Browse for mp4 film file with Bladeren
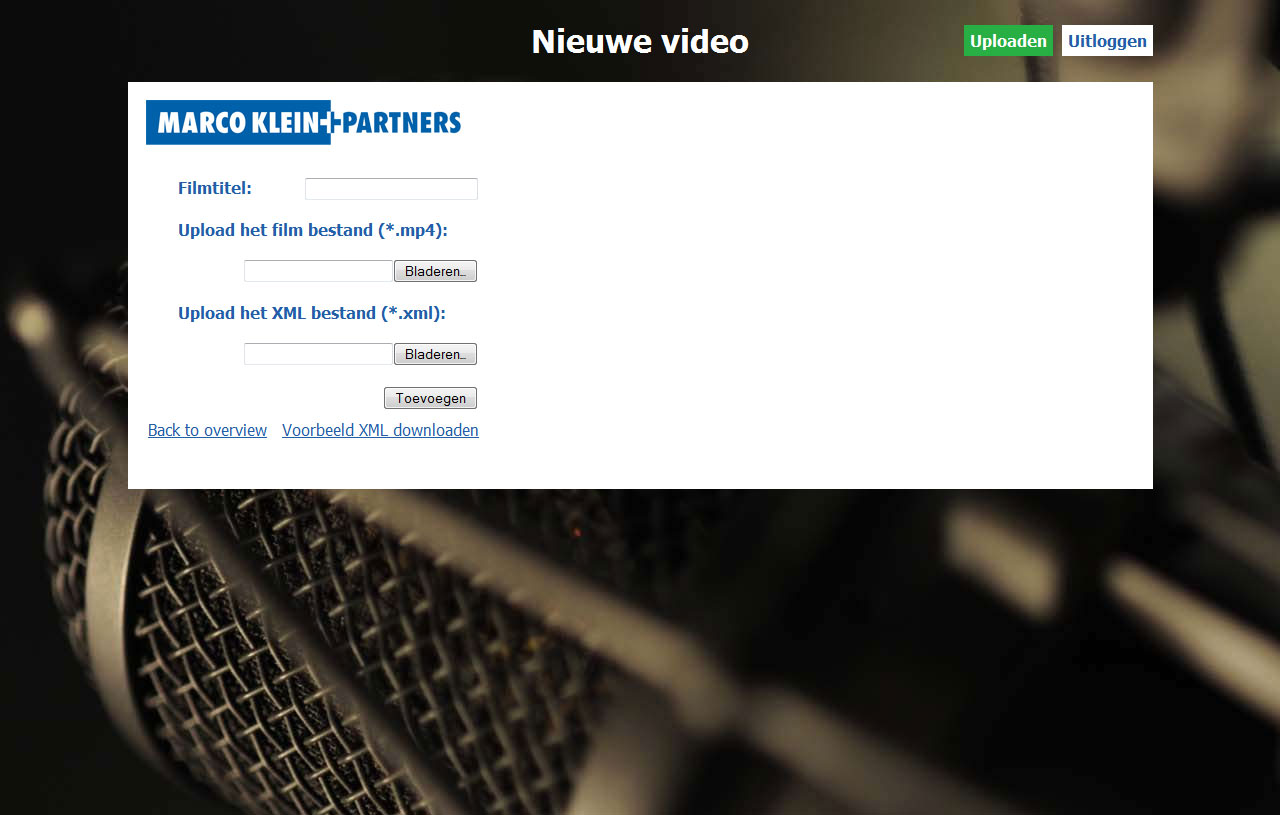1280x815 pixels. [x=435, y=271]
